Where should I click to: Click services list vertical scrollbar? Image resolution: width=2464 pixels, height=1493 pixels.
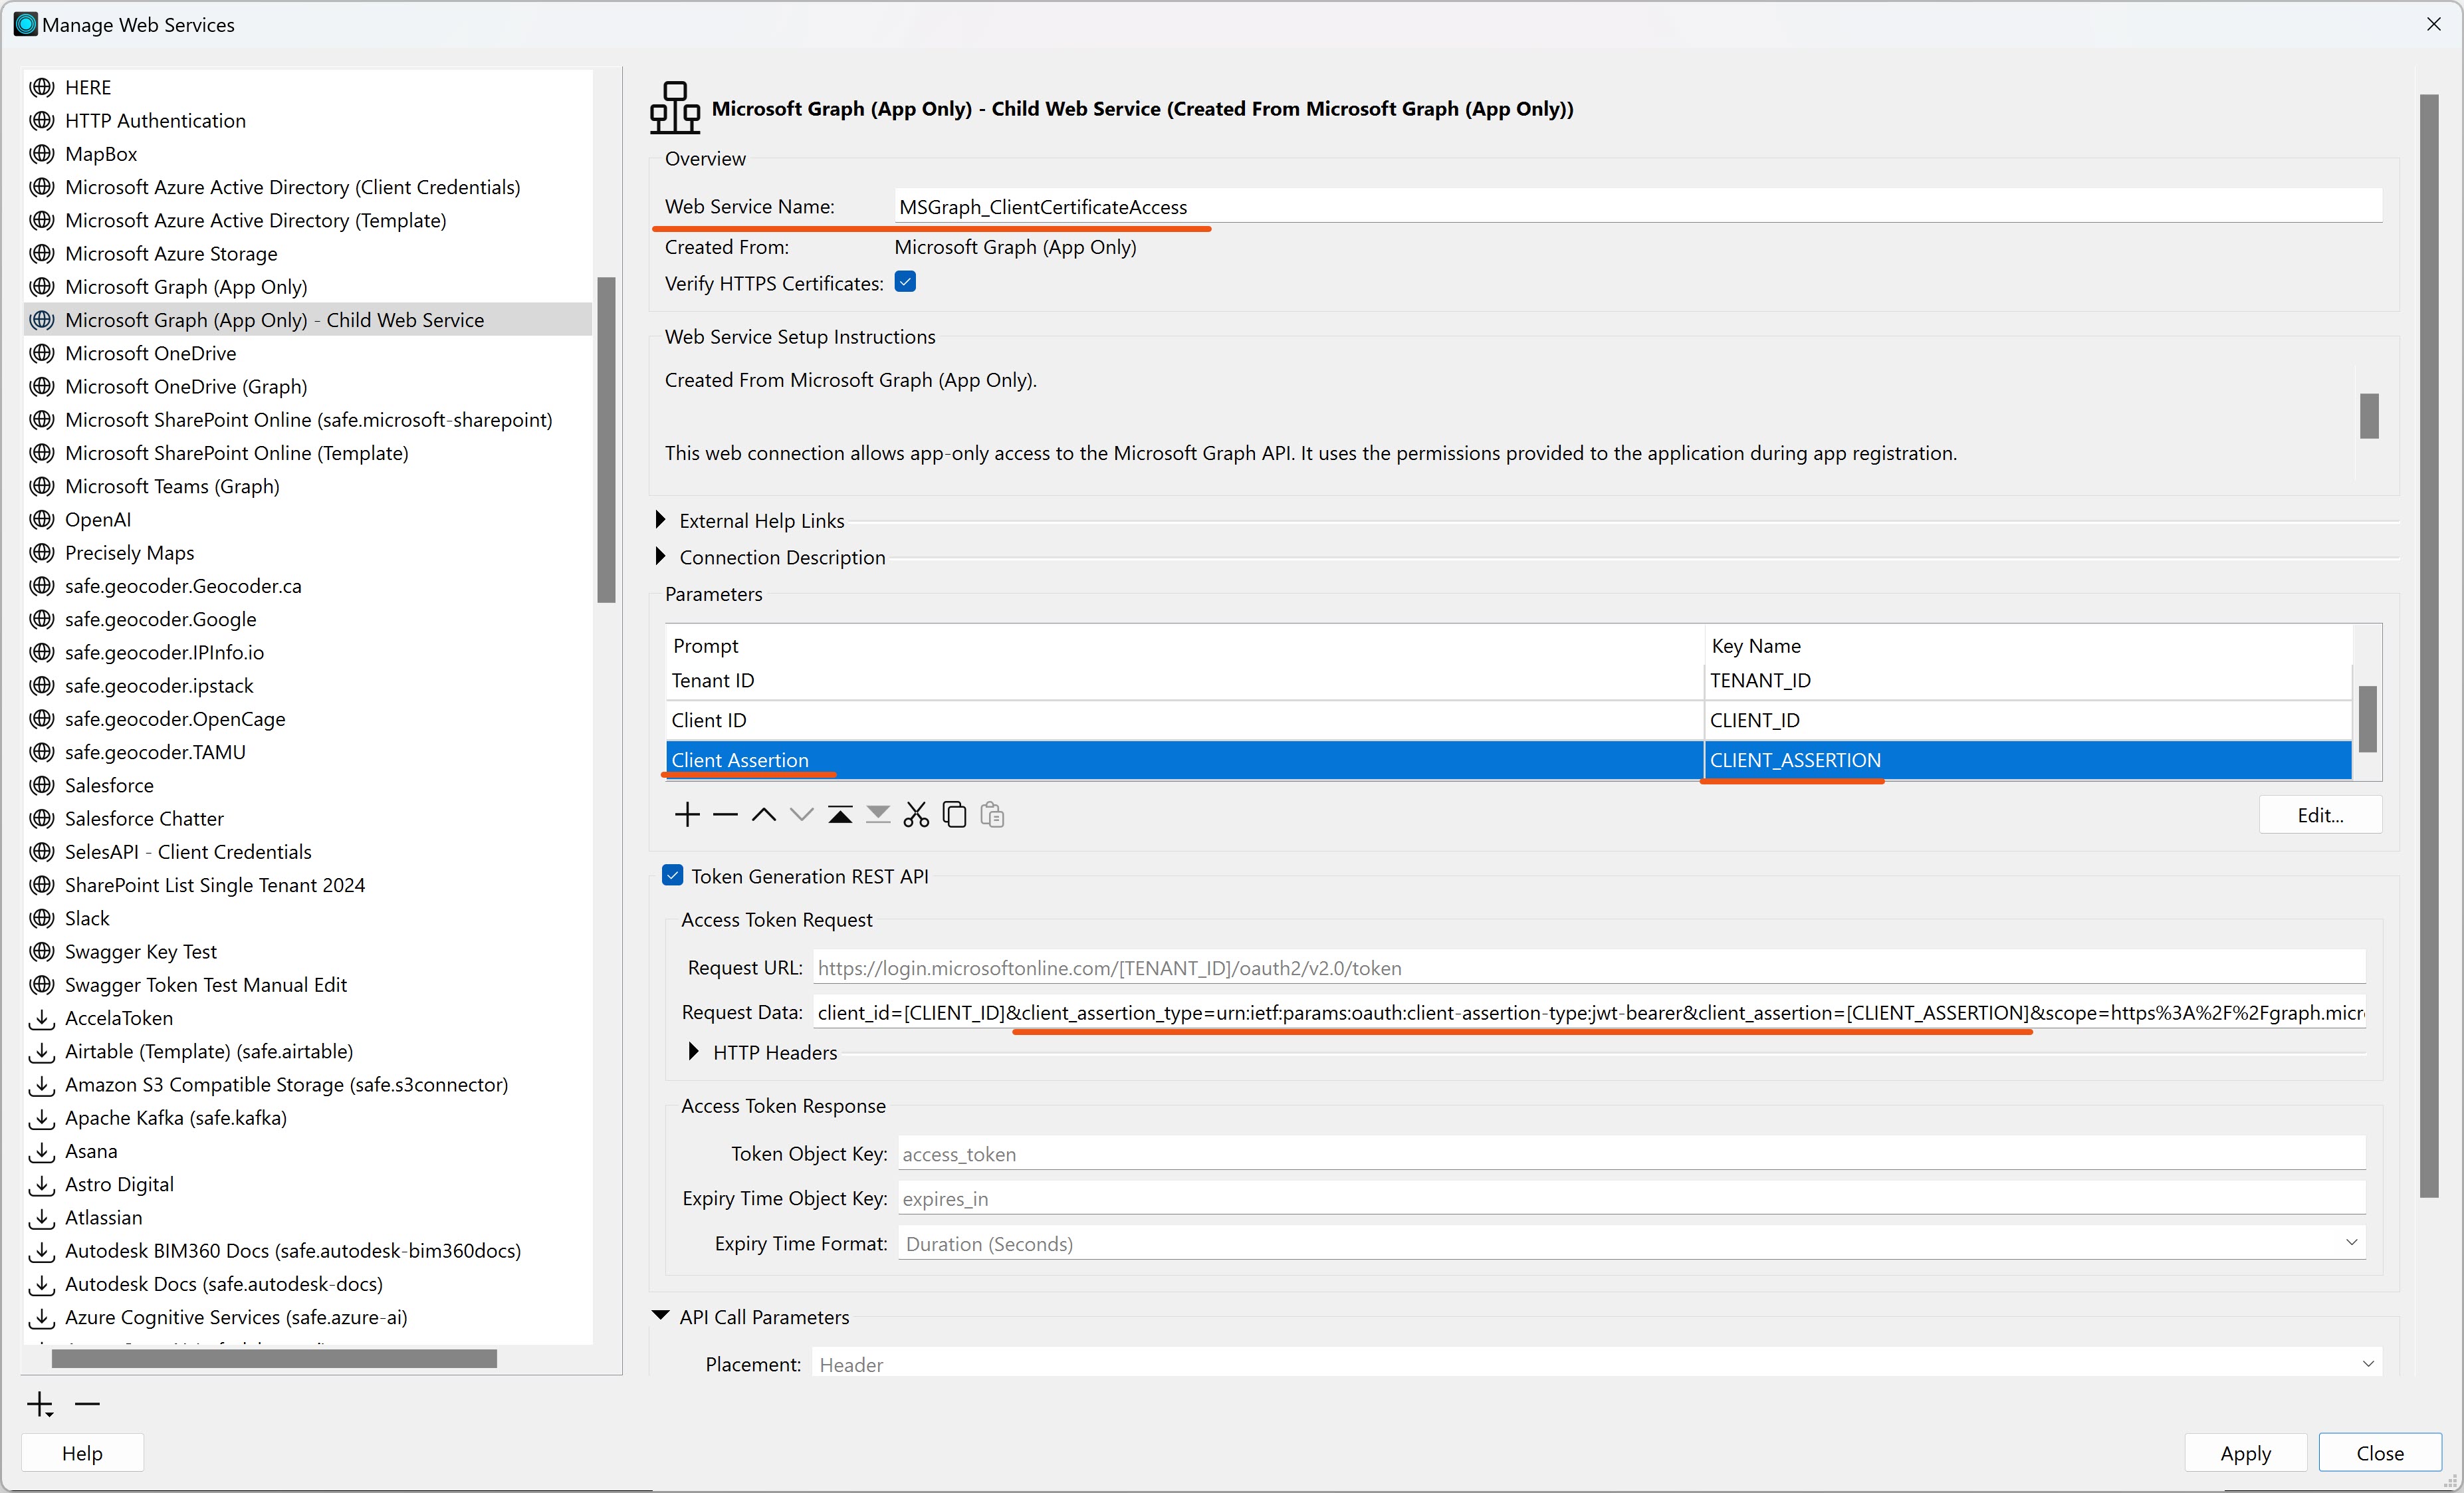click(x=606, y=440)
